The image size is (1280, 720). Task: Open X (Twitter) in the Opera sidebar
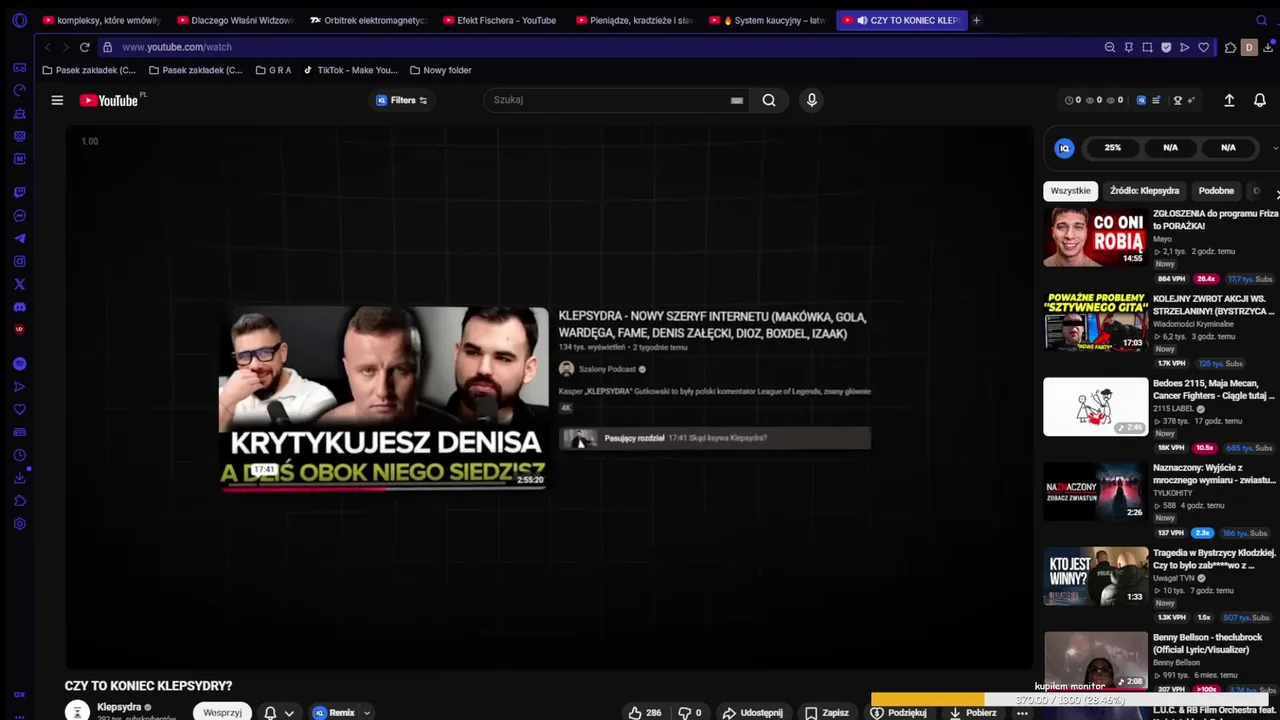pos(19,284)
